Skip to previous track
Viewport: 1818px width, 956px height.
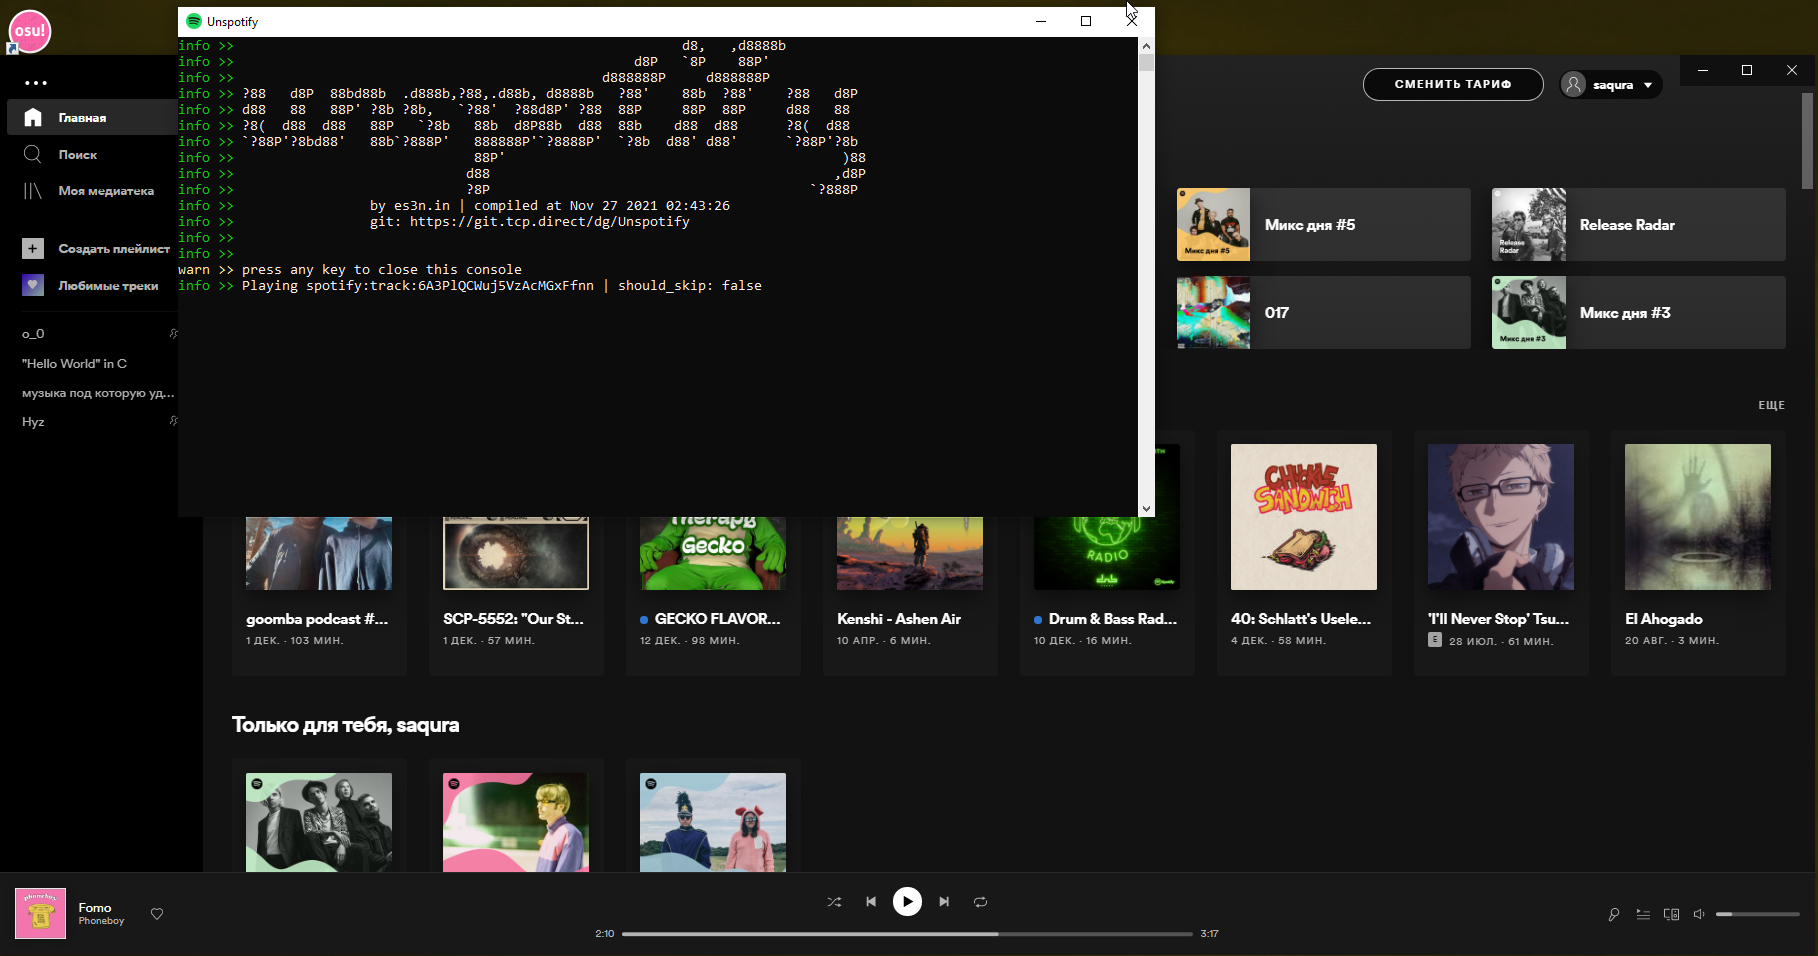click(871, 902)
